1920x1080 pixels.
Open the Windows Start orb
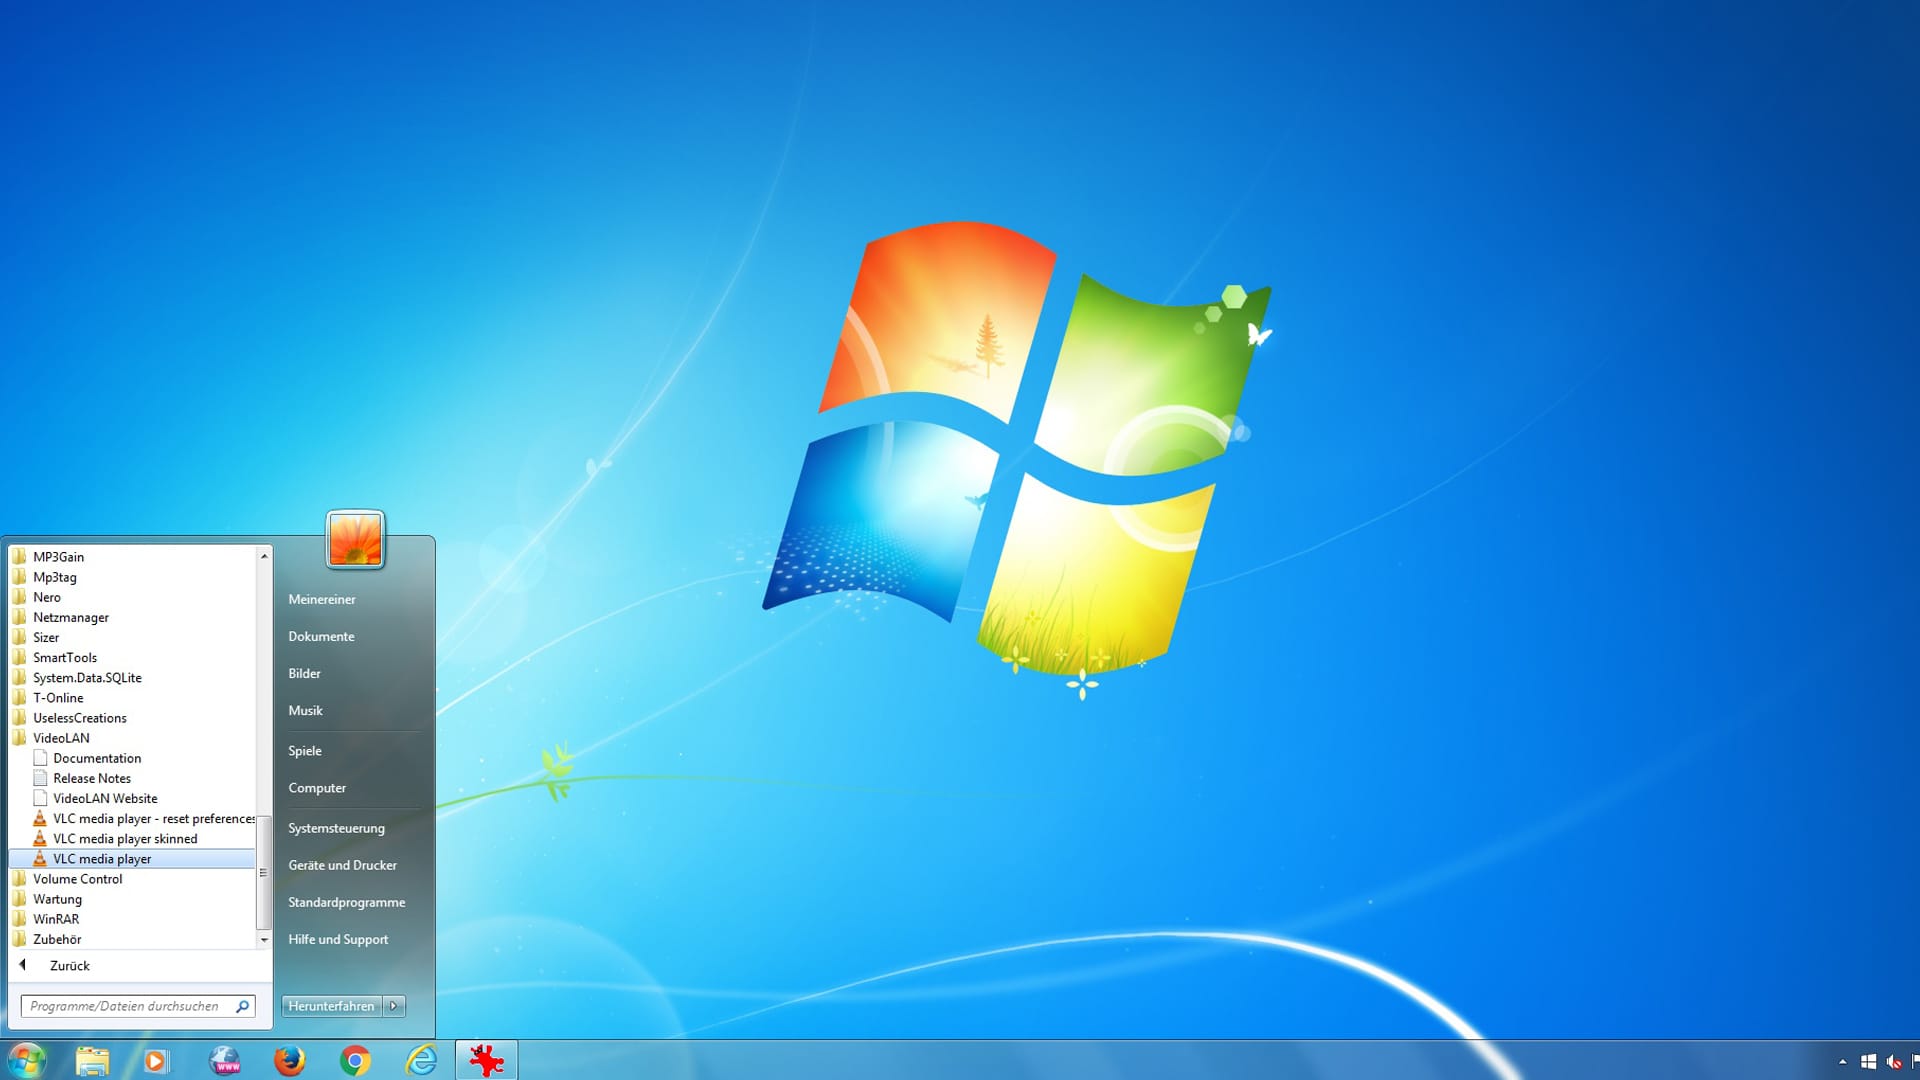click(27, 1060)
